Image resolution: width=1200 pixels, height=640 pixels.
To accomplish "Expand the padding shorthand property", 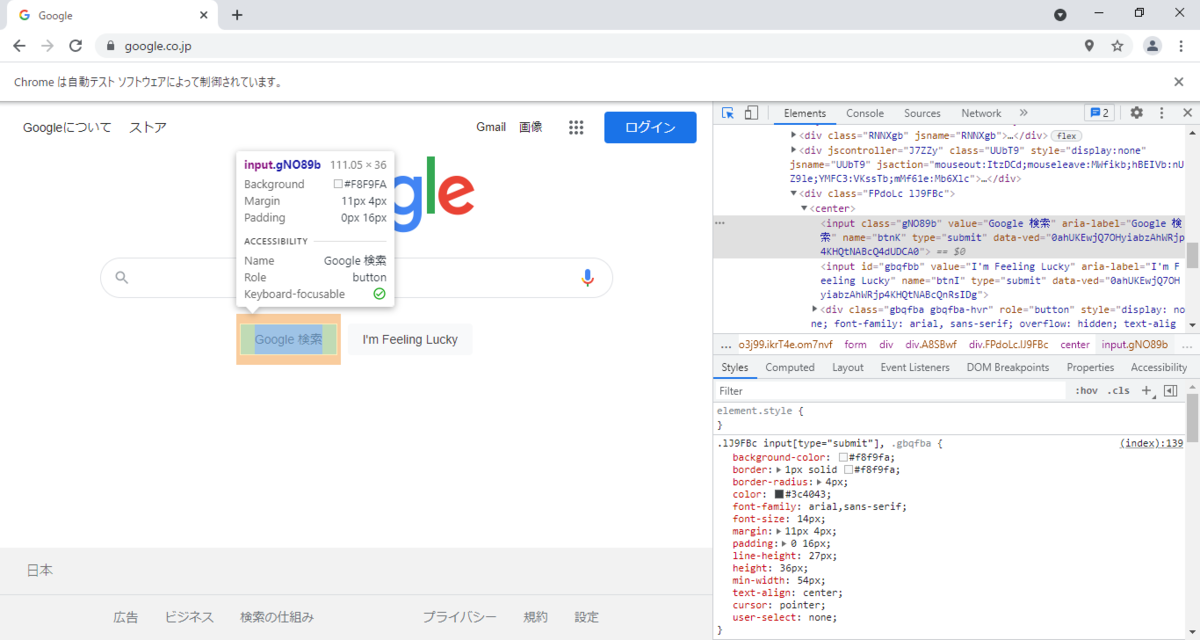I will (x=785, y=543).
